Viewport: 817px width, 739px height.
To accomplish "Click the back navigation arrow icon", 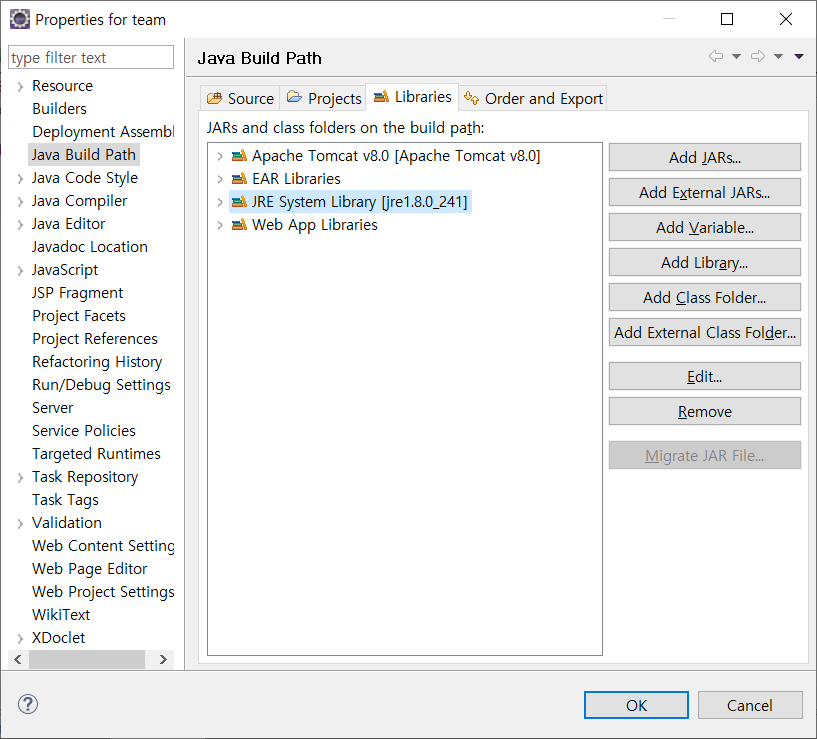I will pos(716,56).
